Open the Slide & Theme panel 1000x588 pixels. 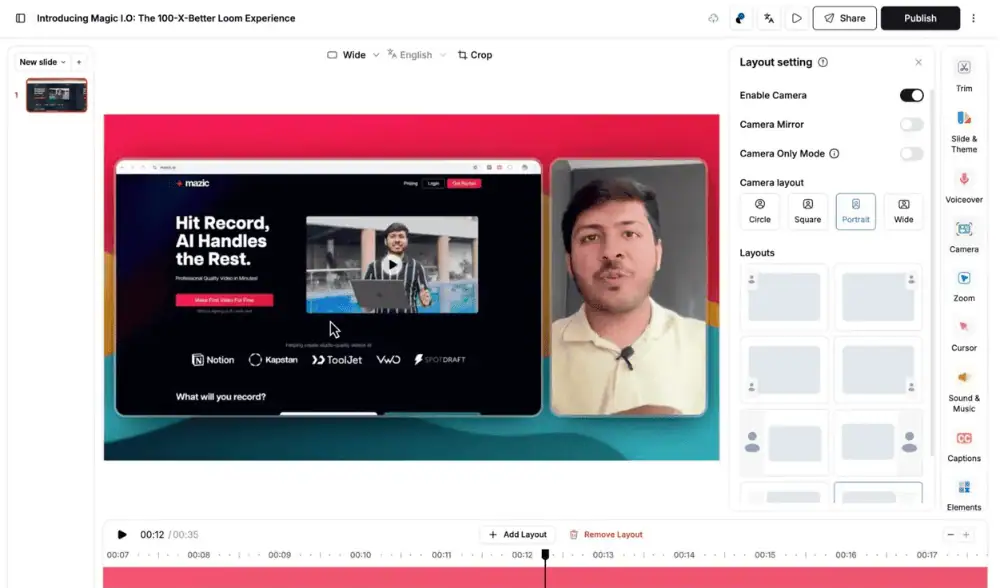click(963, 128)
